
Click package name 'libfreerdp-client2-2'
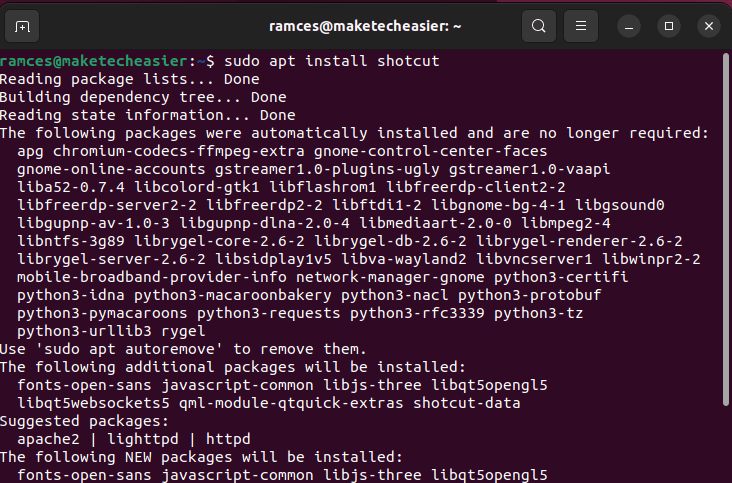pos(476,187)
